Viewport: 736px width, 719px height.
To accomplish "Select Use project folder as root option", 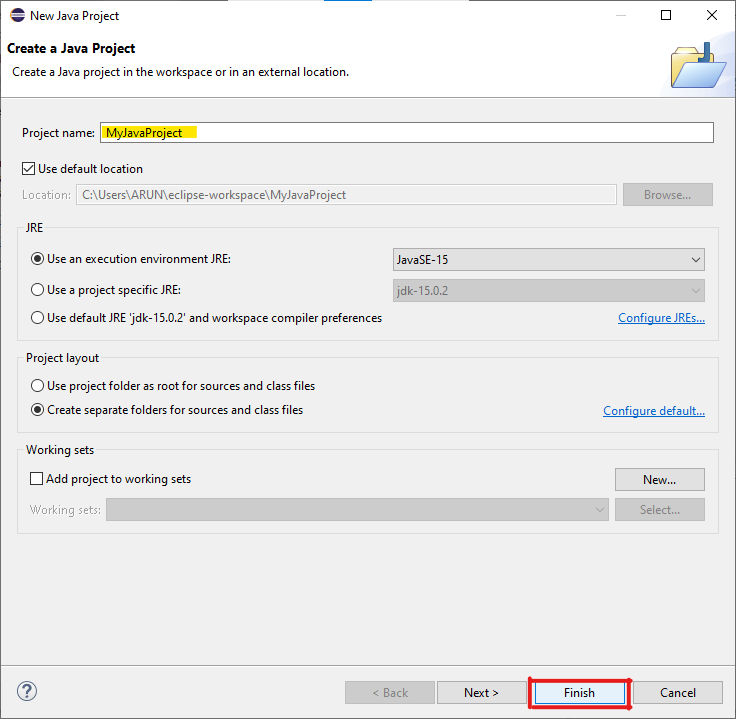I will point(38,385).
